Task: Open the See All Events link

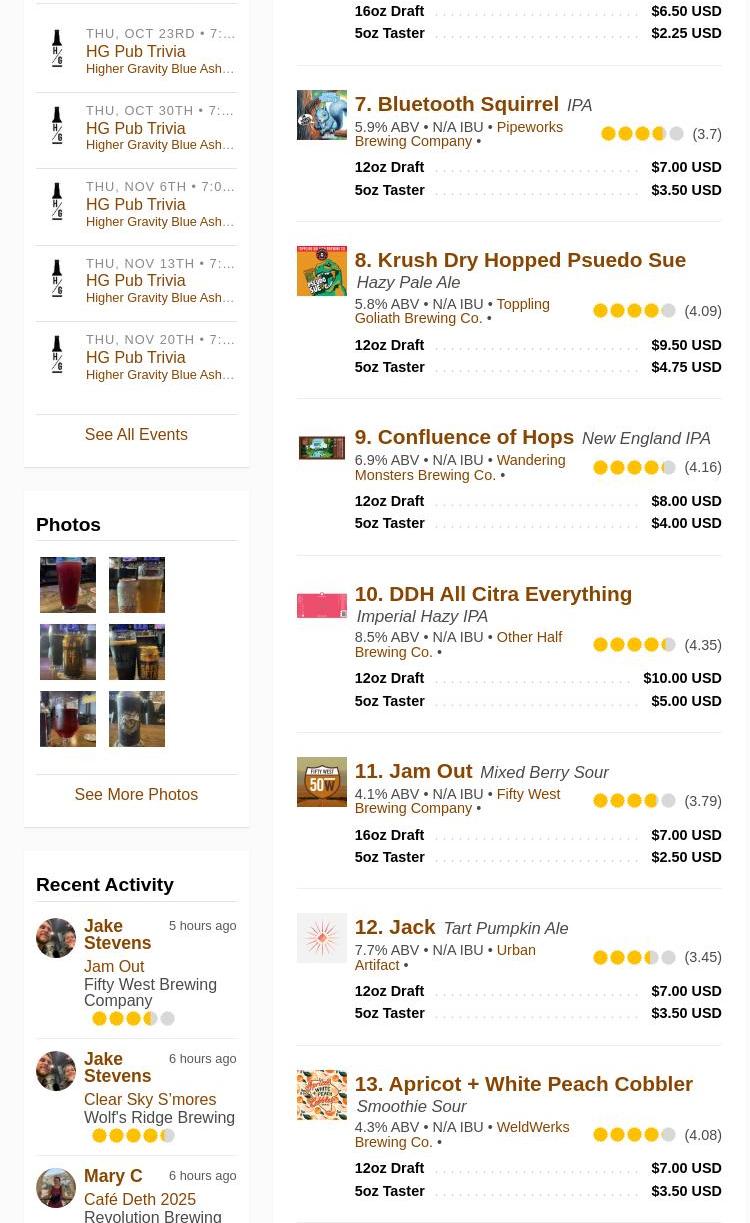Action: click(136, 435)
